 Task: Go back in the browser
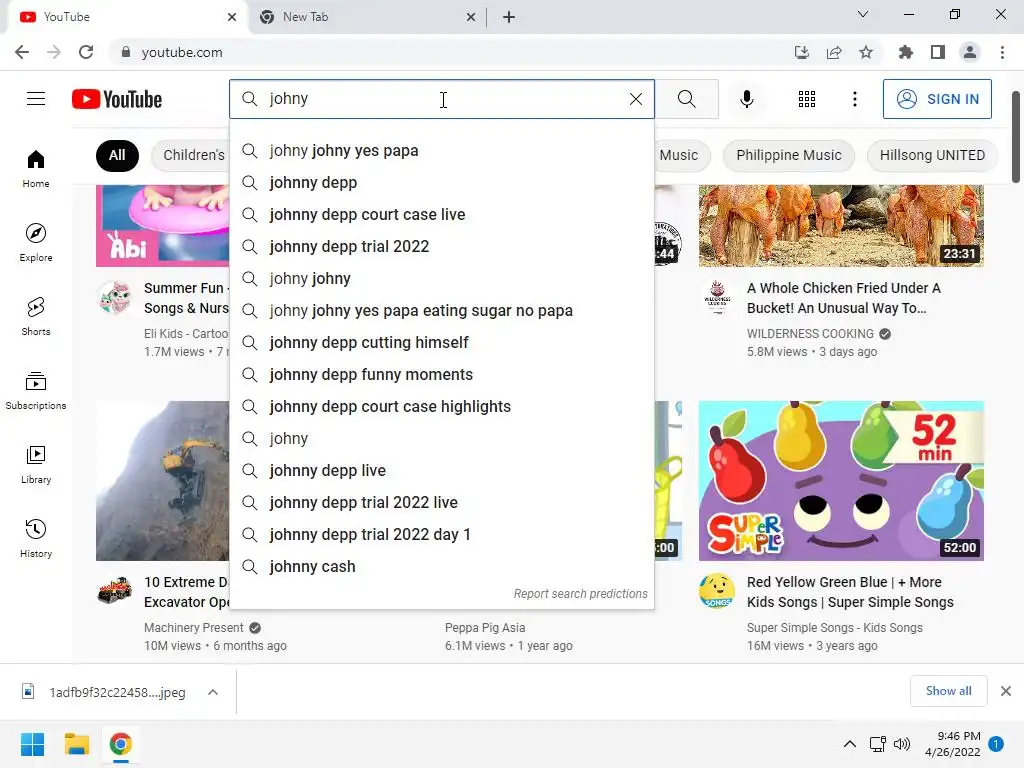[22, 52]
